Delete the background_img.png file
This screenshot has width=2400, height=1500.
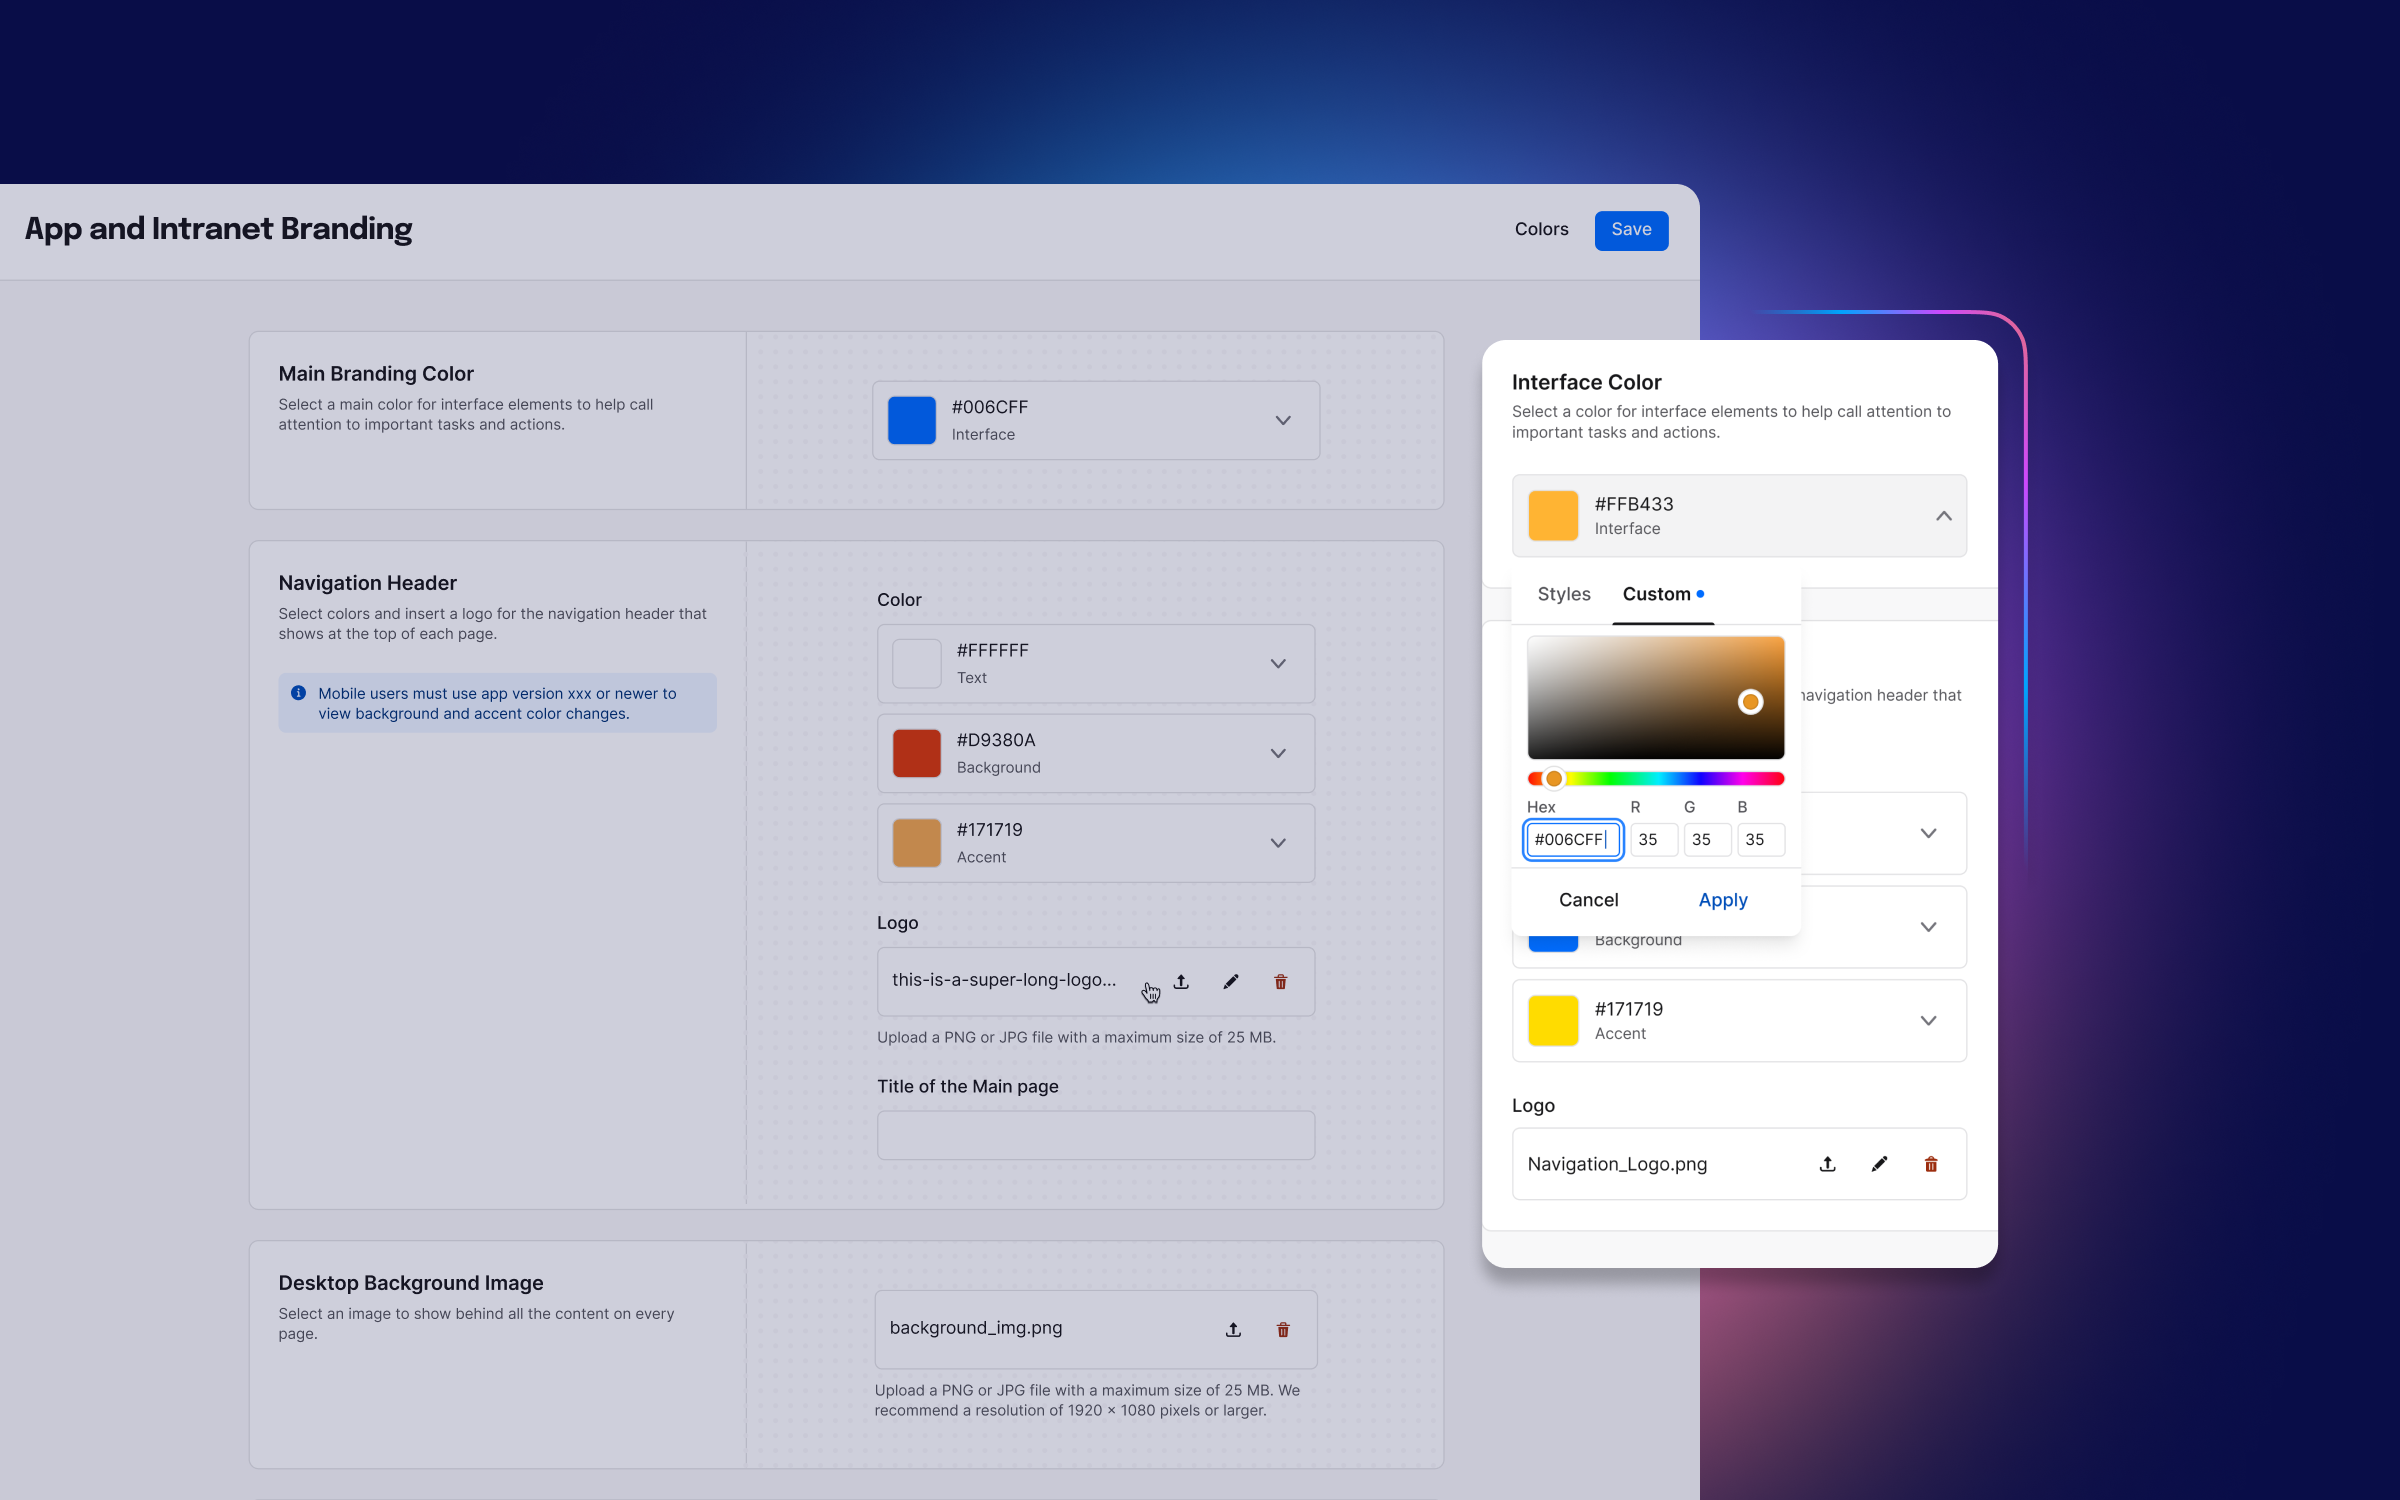[1283, 1329]
